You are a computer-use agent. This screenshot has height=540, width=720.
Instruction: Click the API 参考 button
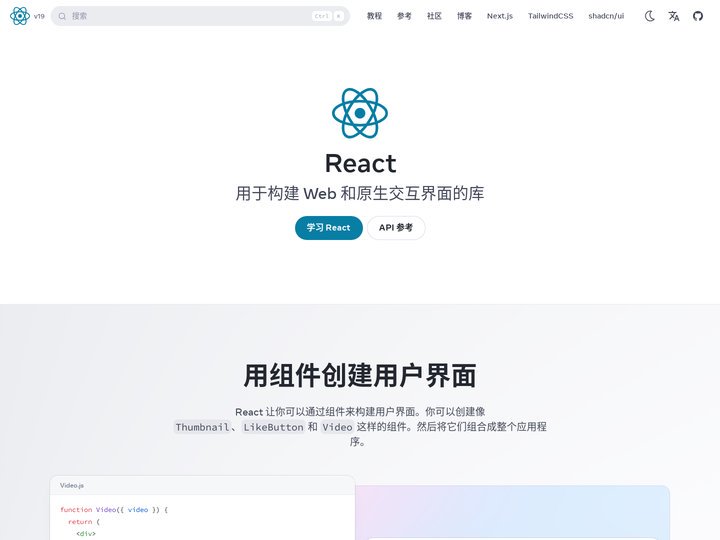coord(396,228)
